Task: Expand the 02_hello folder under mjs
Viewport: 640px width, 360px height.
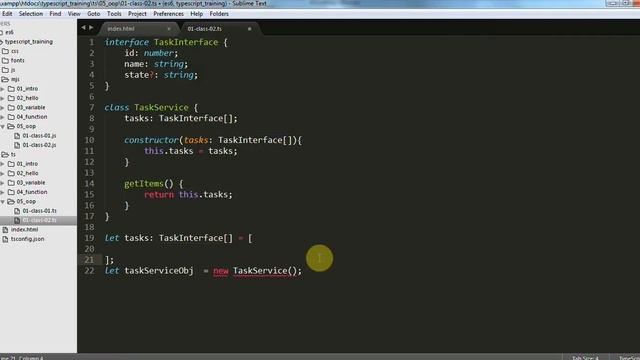Action: tap(2, 98)
